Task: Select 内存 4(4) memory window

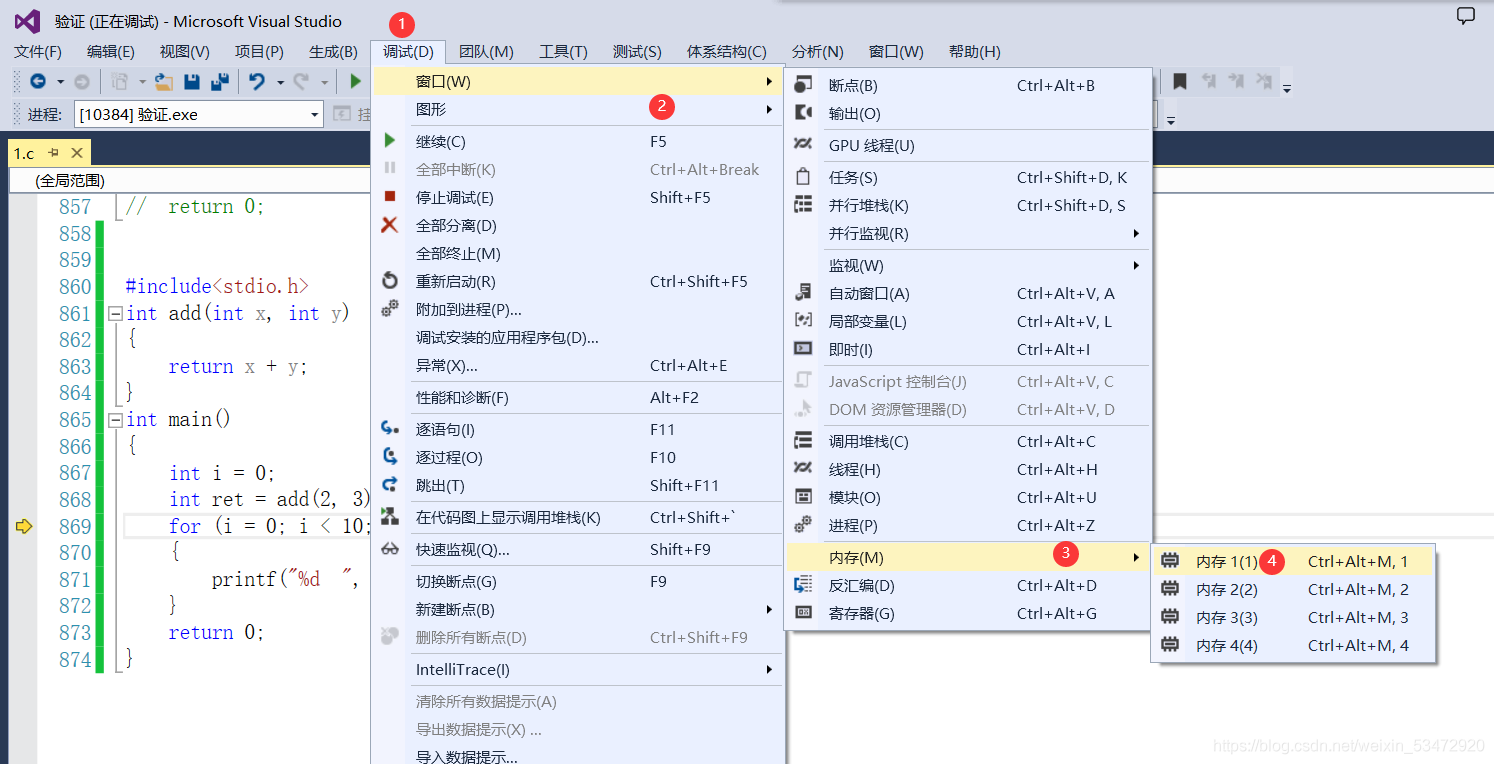Action: click(1293, 645)
